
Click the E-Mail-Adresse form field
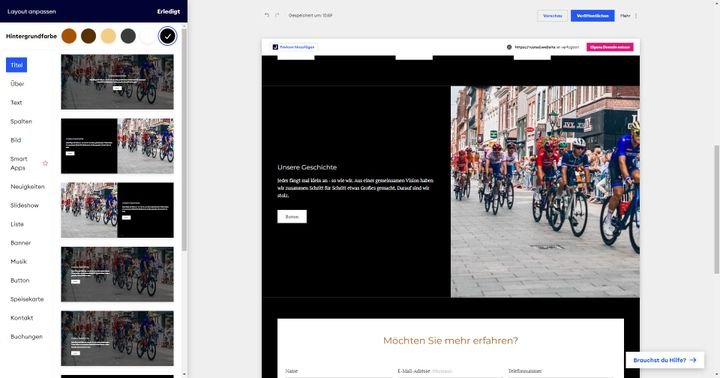point(450,372)
